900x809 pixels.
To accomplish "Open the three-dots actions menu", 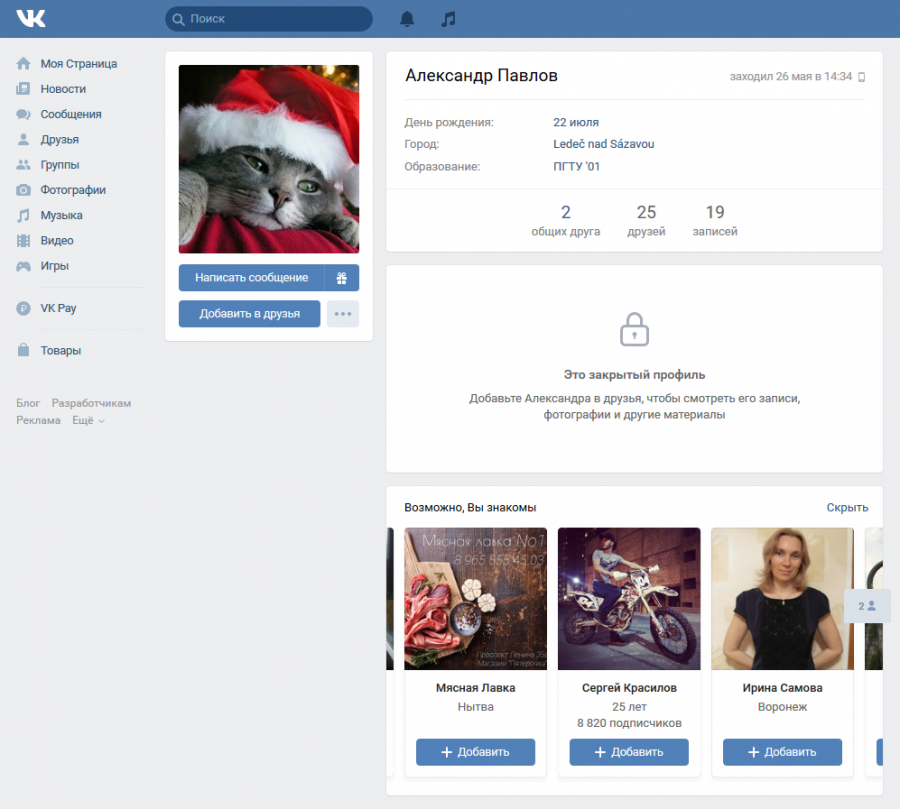I will 343,314.
